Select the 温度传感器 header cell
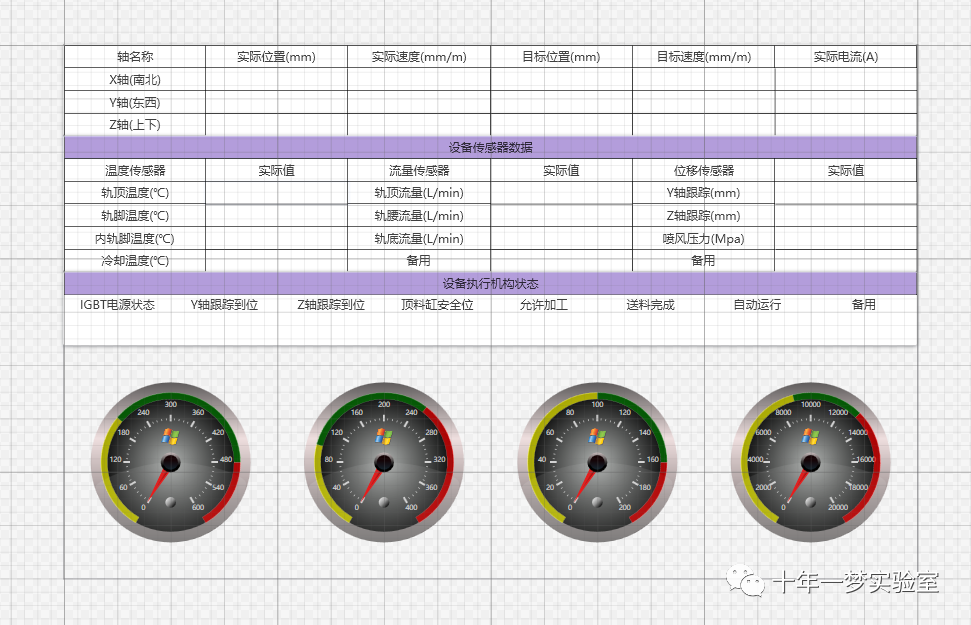 (135, 170)
